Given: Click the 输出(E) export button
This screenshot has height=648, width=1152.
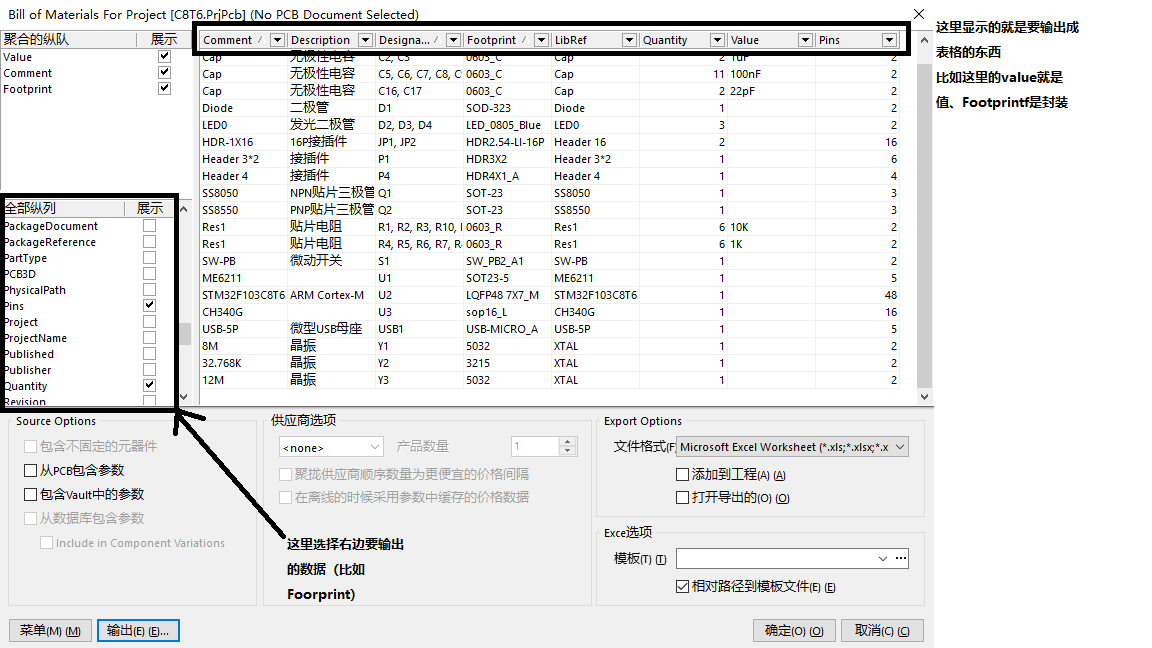Looking at the screenshot, I should (x=138, y=630).
